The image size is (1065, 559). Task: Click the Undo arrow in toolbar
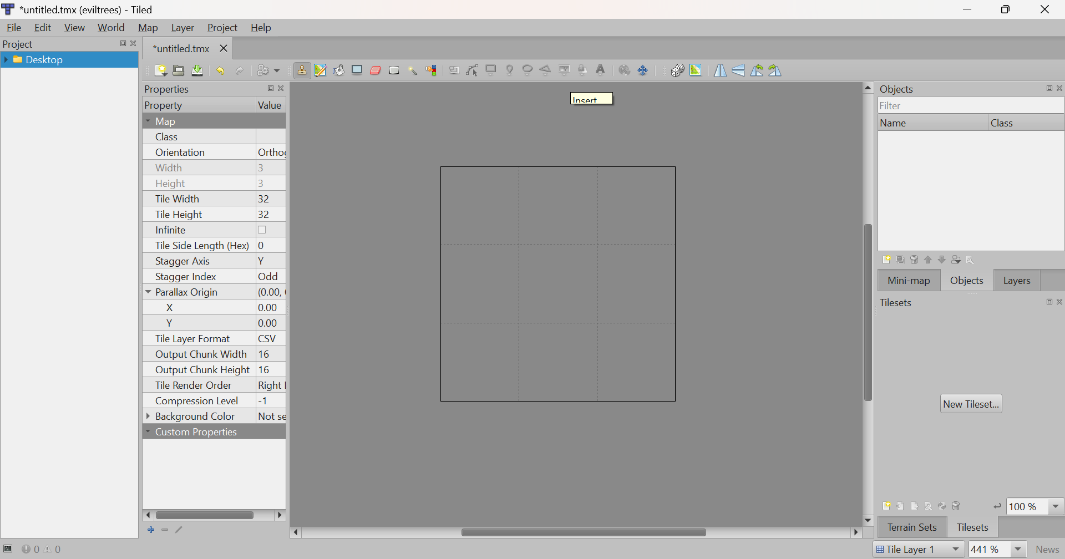click(x=220, y=71)
